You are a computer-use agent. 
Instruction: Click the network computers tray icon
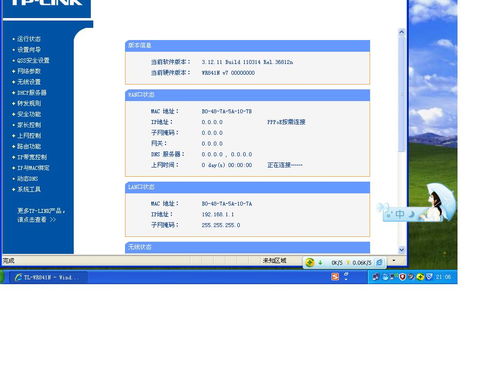[x=393, y=277]
